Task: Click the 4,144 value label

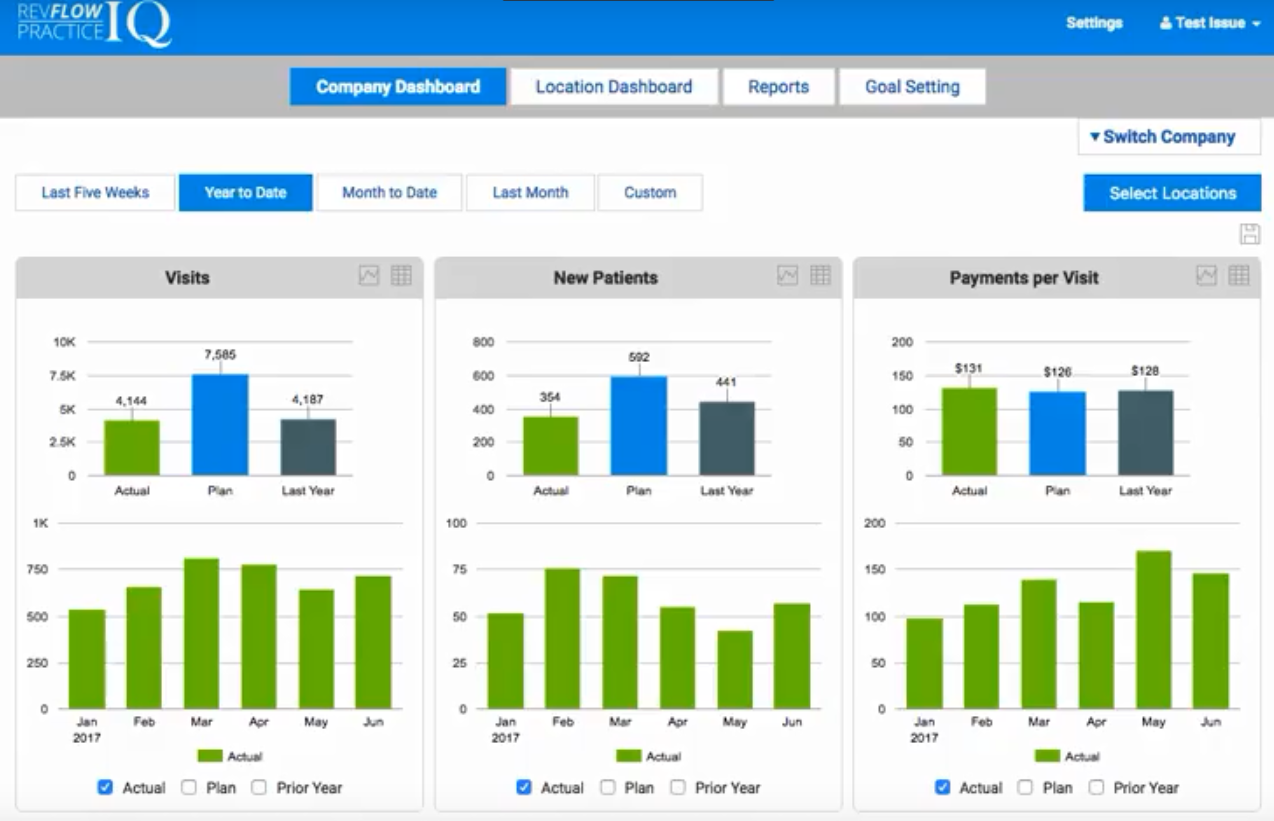Action: click(x=131, y=400)
